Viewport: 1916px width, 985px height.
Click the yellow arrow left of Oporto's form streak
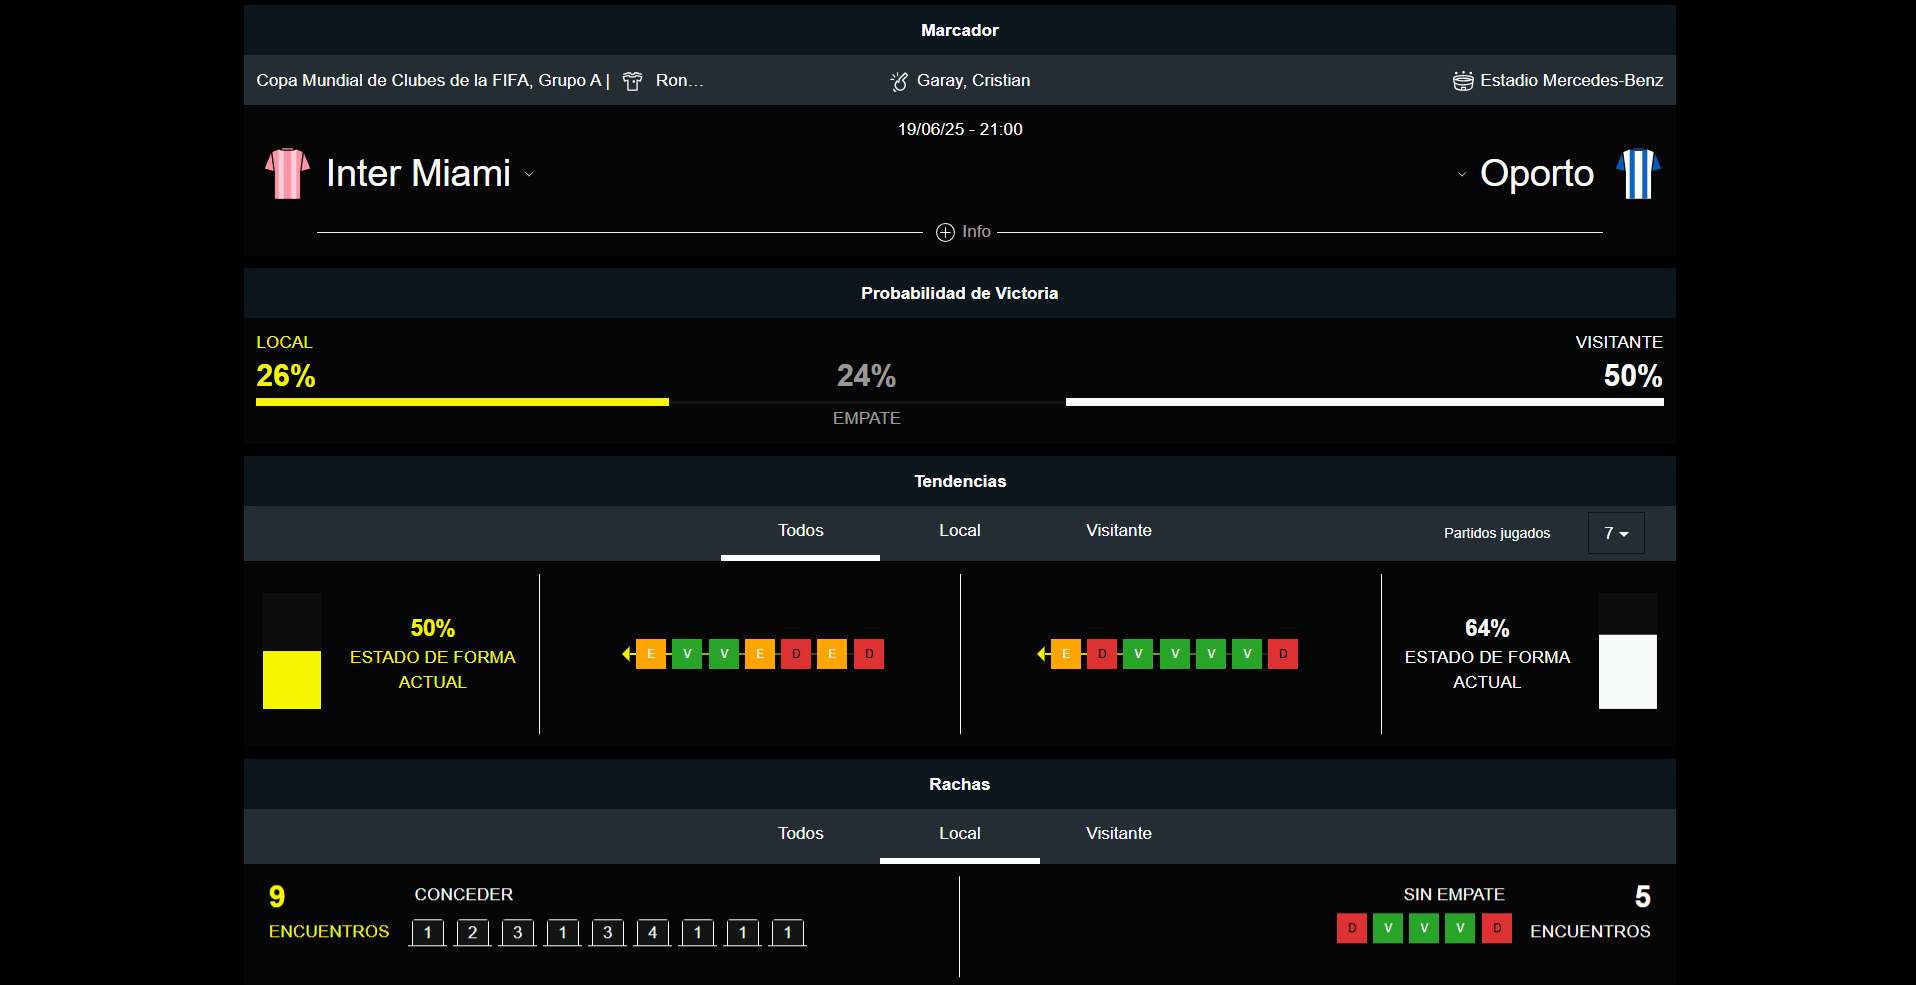[1042, 654]
